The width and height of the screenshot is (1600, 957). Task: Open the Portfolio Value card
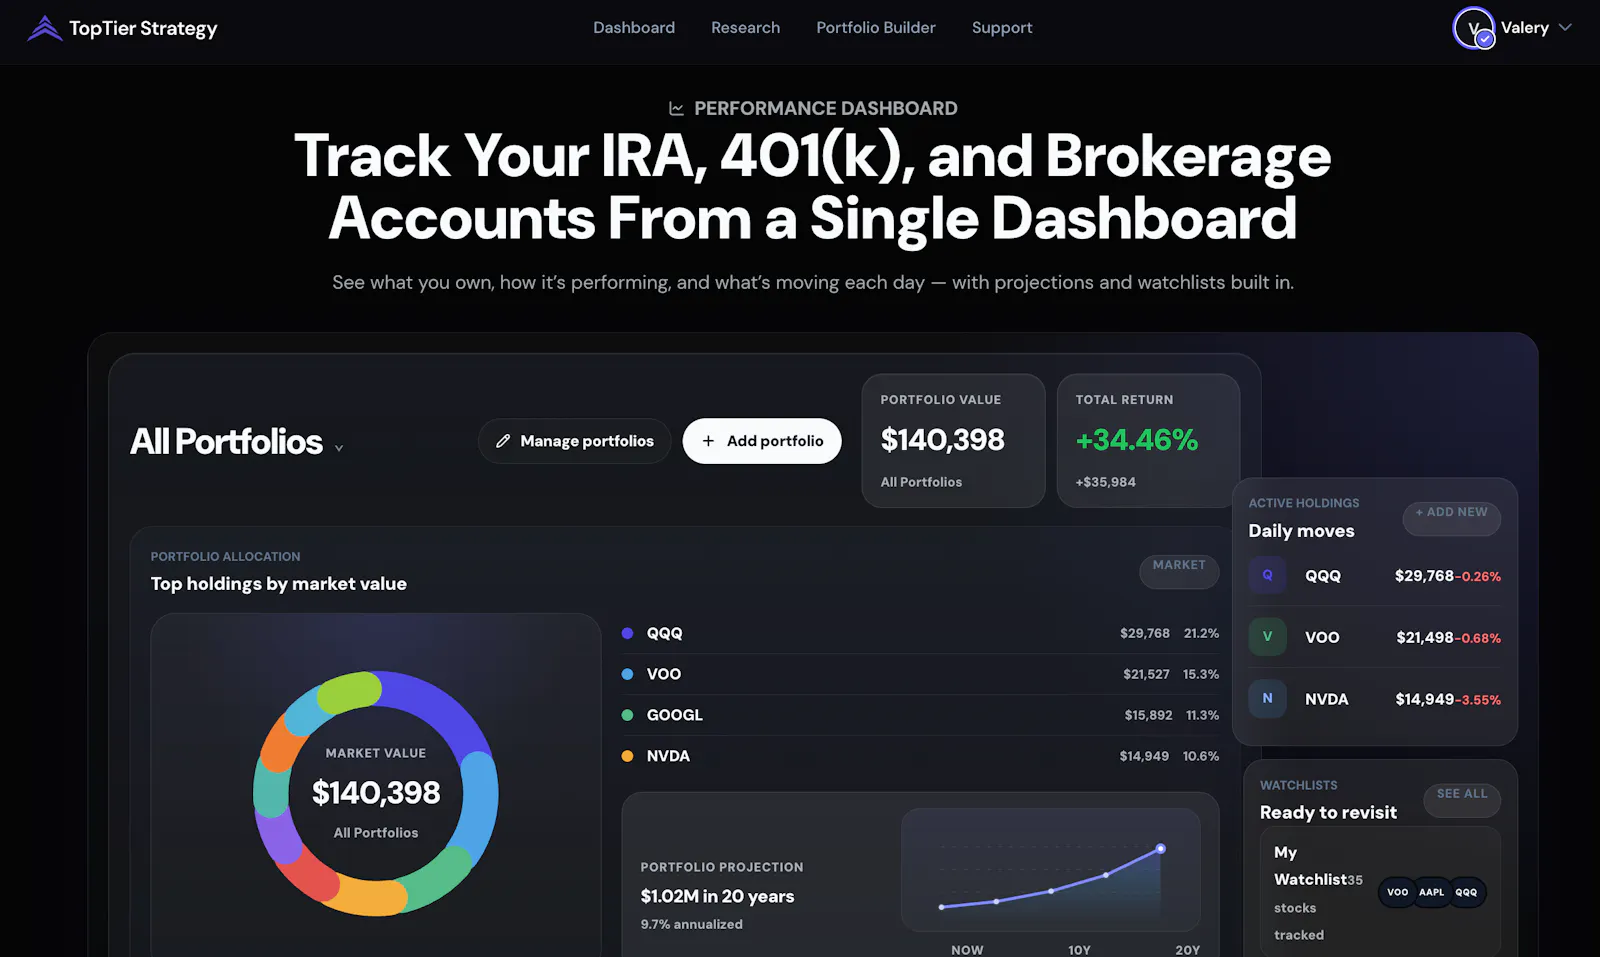pos(953,440)
